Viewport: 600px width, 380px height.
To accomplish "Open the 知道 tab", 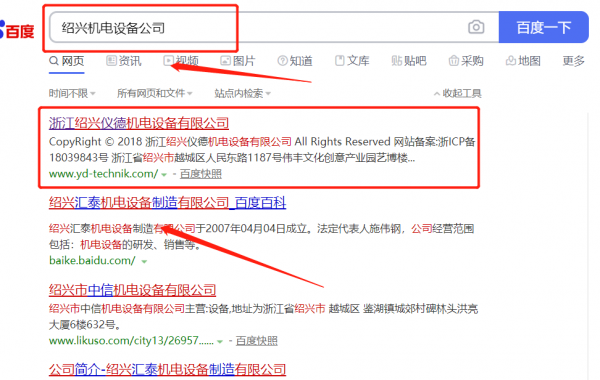I will pos(295,61).
